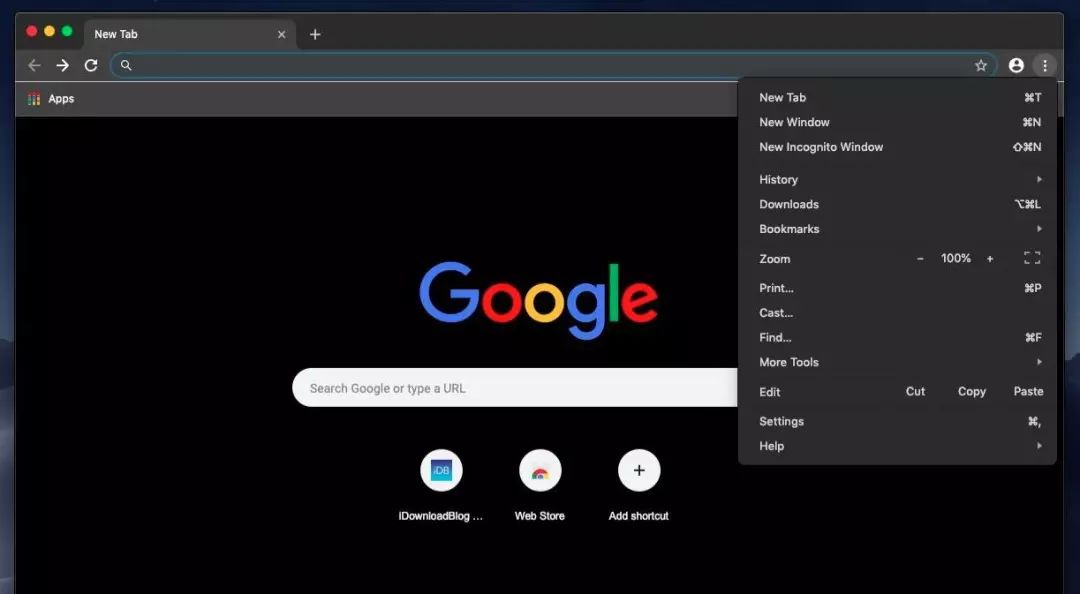Increase zoom with plus button
The width and height of the screenshot is (1080, 594).
[x=990, y=258]
